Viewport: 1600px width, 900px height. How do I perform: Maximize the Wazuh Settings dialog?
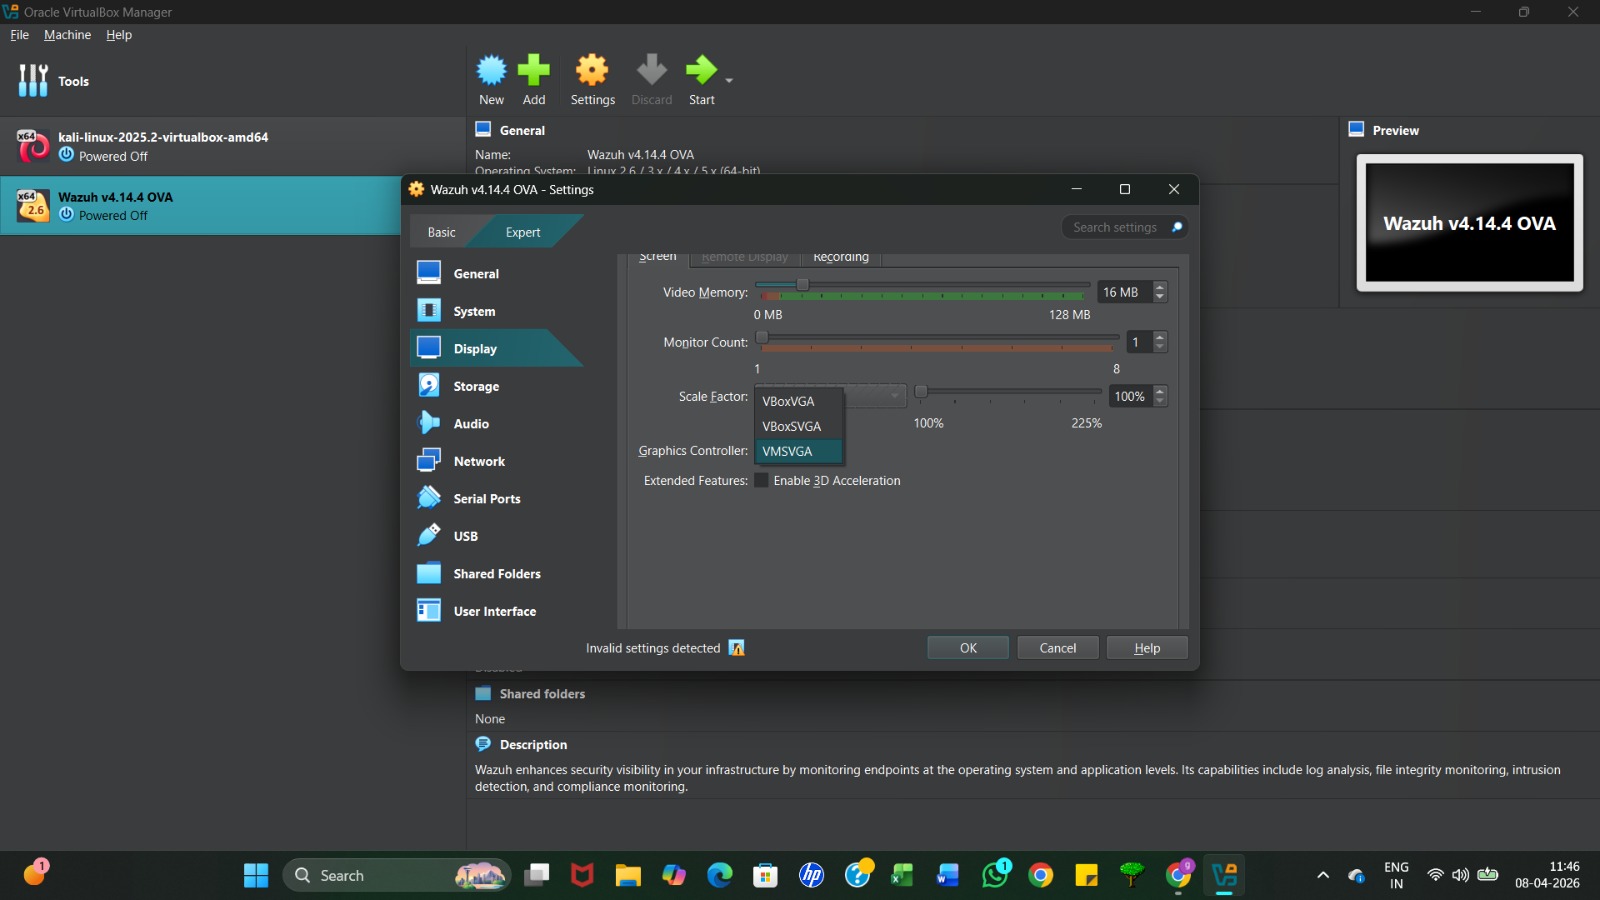coord(1125,189)
